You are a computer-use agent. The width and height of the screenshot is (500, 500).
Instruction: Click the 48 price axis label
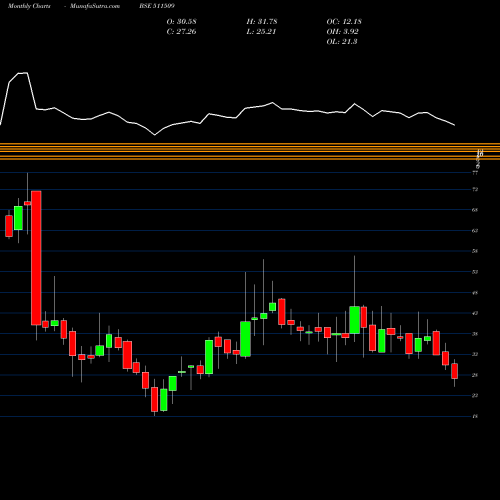tap(475, 293)
